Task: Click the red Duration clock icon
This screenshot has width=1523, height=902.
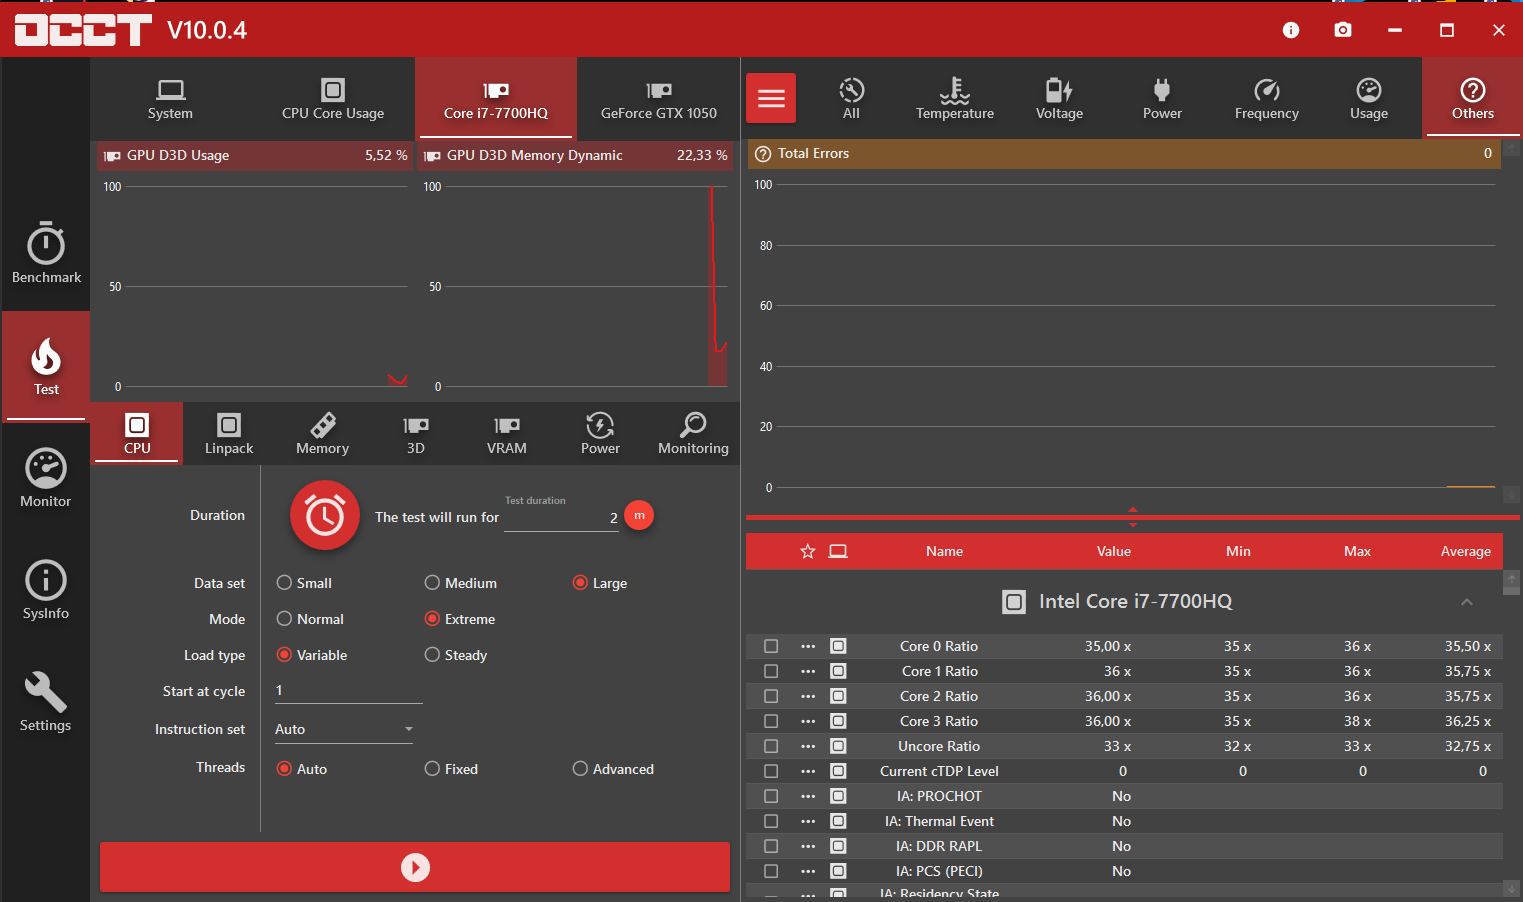Action: point(325,516)
